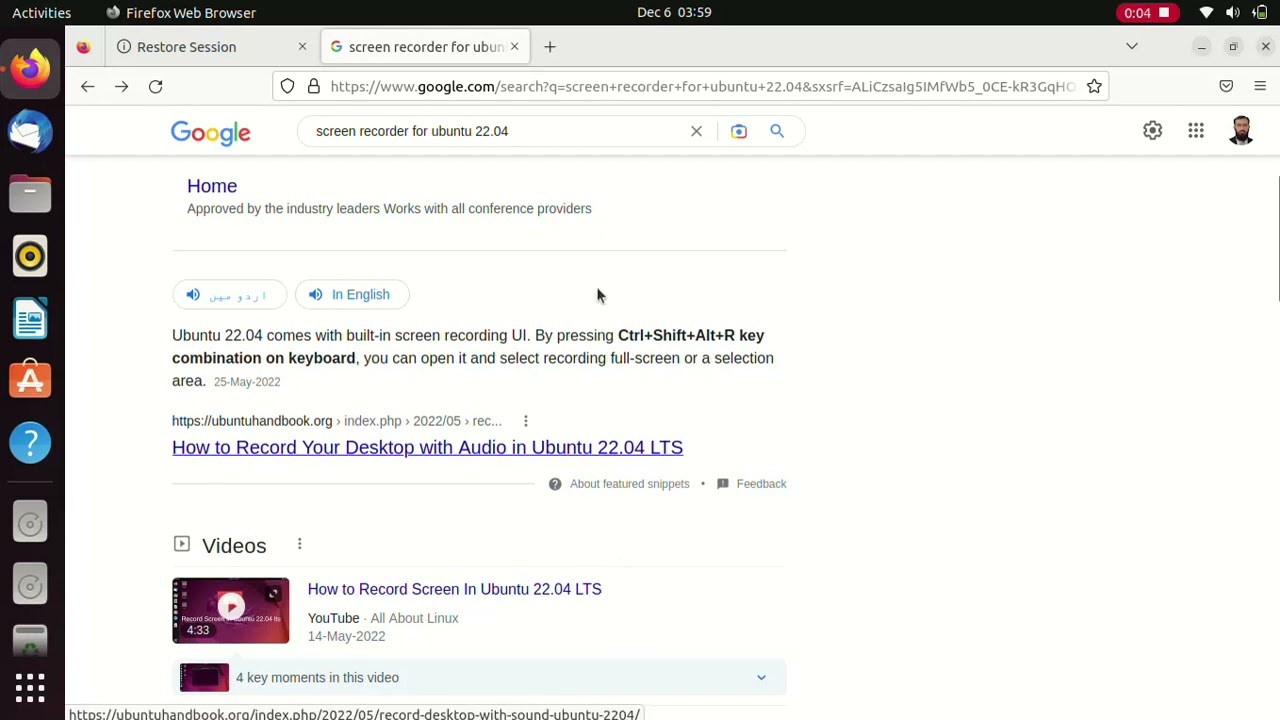This screenshot has height=720, width=1280.
Task: Click the 'Approved by the industry leaders' description
Action: (389, 209)
